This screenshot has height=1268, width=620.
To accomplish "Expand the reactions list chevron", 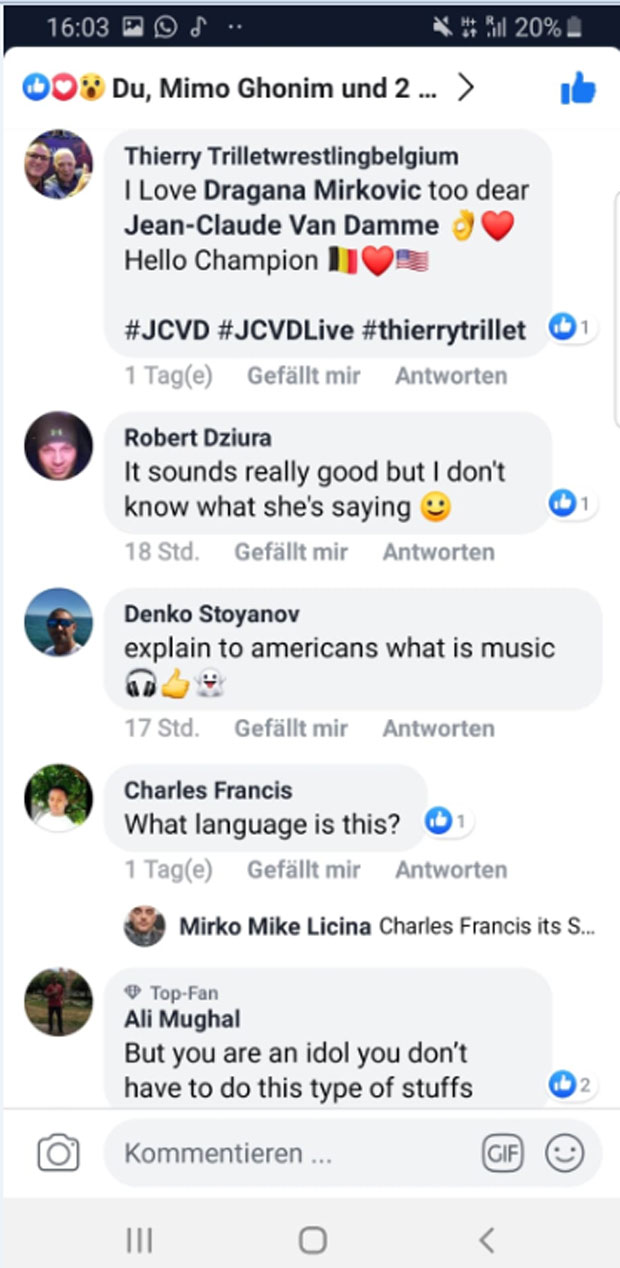I will point(465,89).
